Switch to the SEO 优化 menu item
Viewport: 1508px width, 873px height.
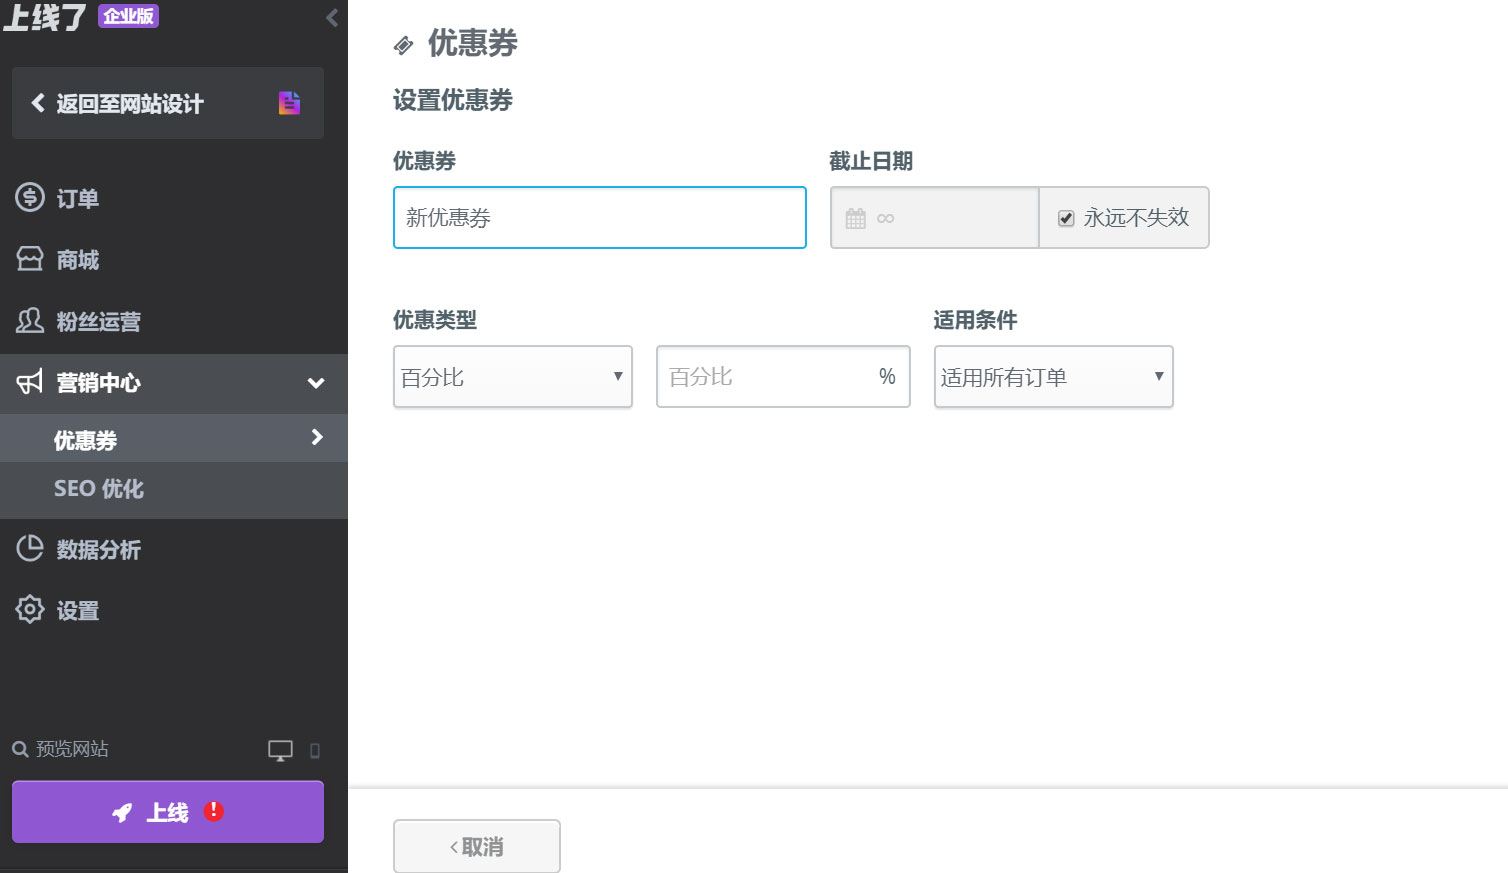point(97,489)
